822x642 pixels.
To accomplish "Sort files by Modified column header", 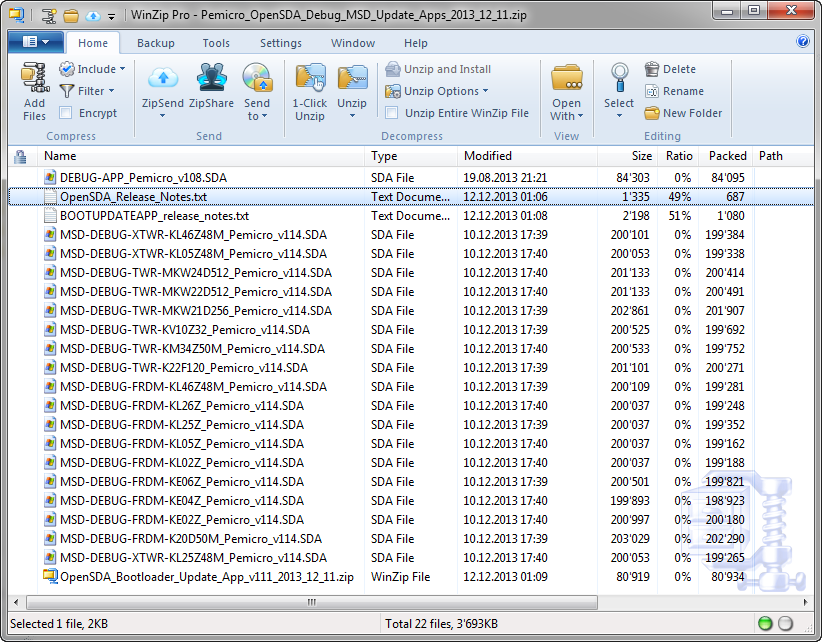I will click(x=488, y=156).
